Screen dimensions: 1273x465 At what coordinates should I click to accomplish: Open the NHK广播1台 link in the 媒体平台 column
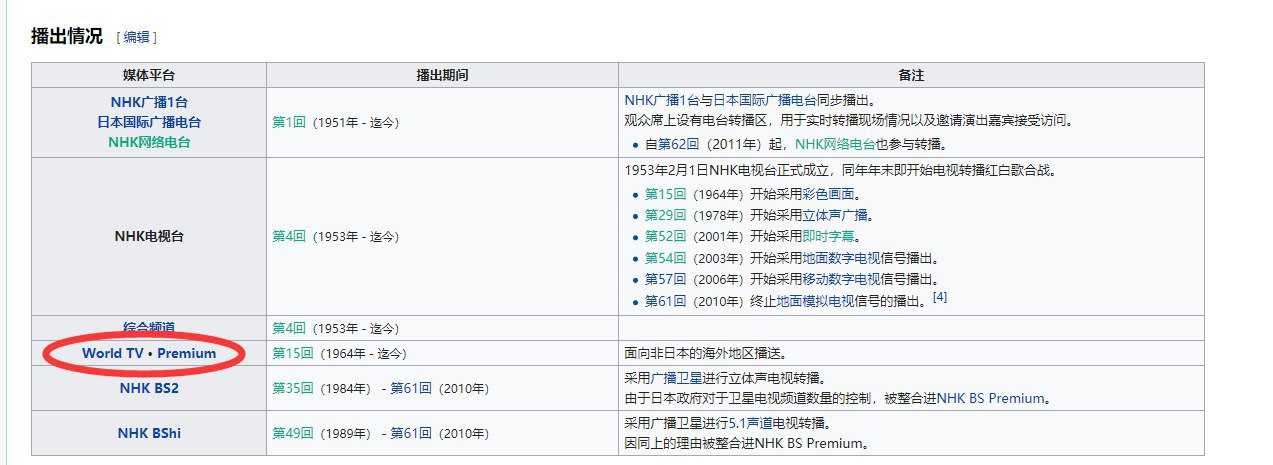(149, 101)
